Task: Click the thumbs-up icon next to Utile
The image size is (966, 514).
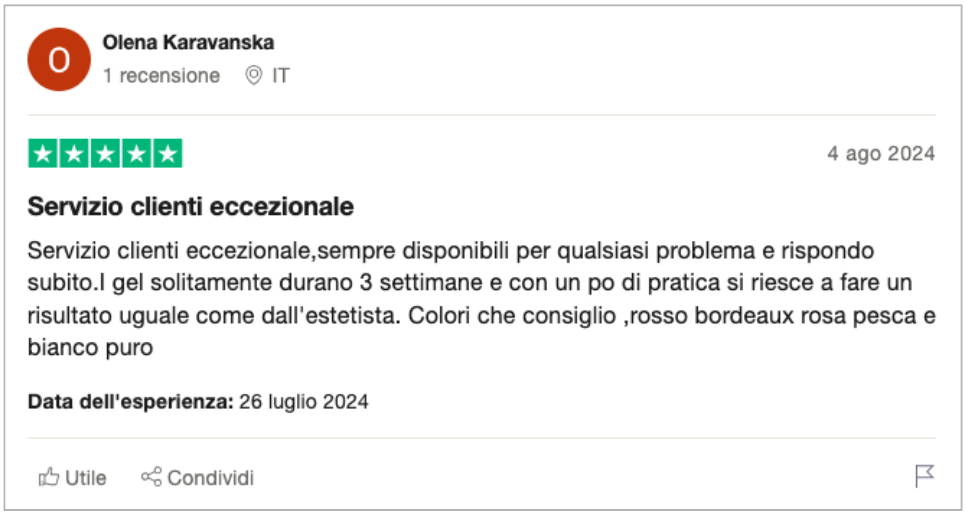Action: point(49,477)
